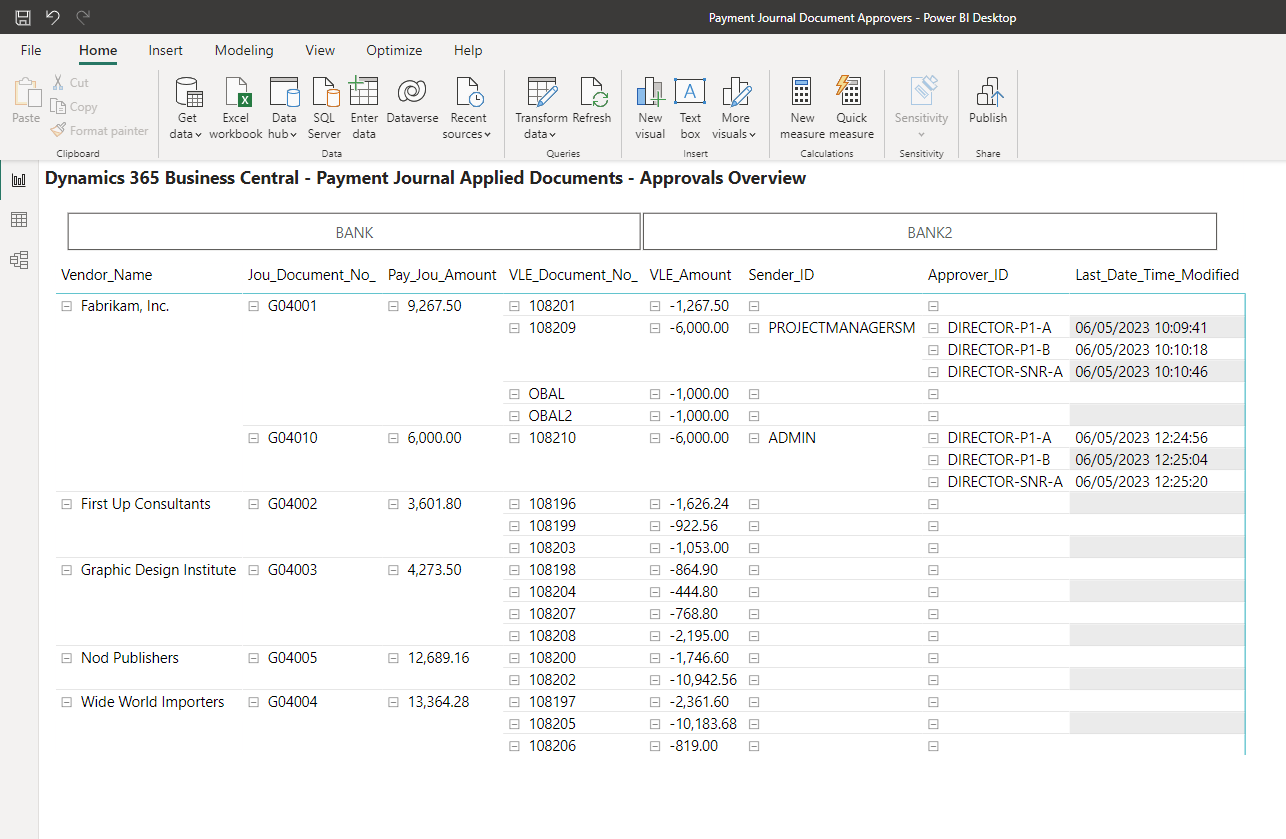Collapse the First Up Consultants row
Viewport: 1286px width, 839px height.
pyautogui.click(x=67, y=504)
